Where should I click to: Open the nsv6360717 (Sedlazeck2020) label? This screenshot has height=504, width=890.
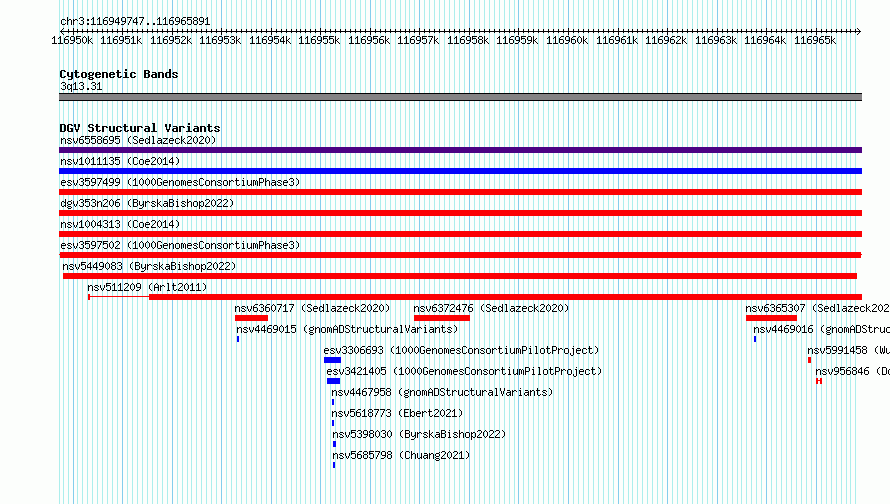tap(312, 308)
